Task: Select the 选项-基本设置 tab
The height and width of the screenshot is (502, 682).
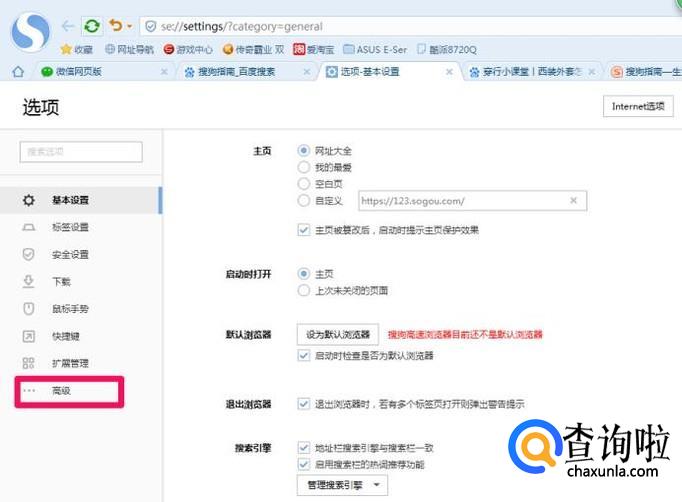Action: (387, 71)
